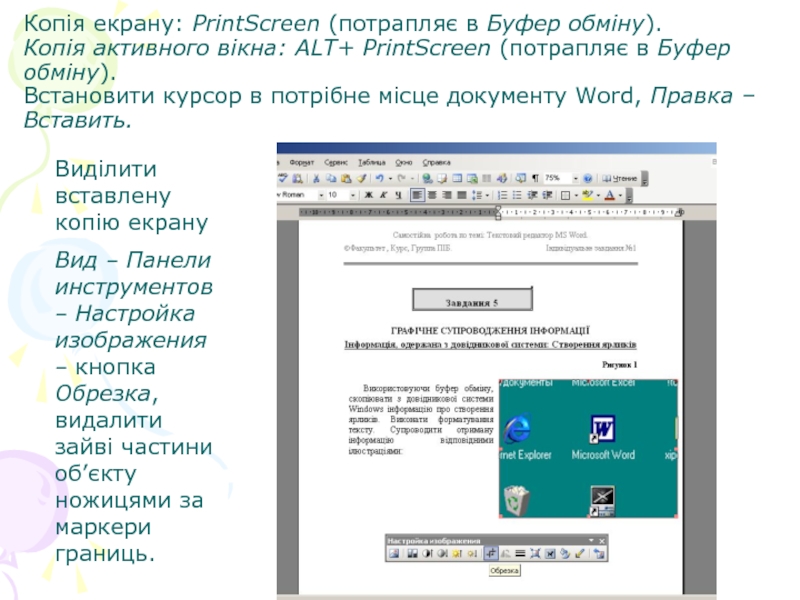Click the Spelling check icon in Word toolbar
The image size is (800, 600).
click(283, 178)
